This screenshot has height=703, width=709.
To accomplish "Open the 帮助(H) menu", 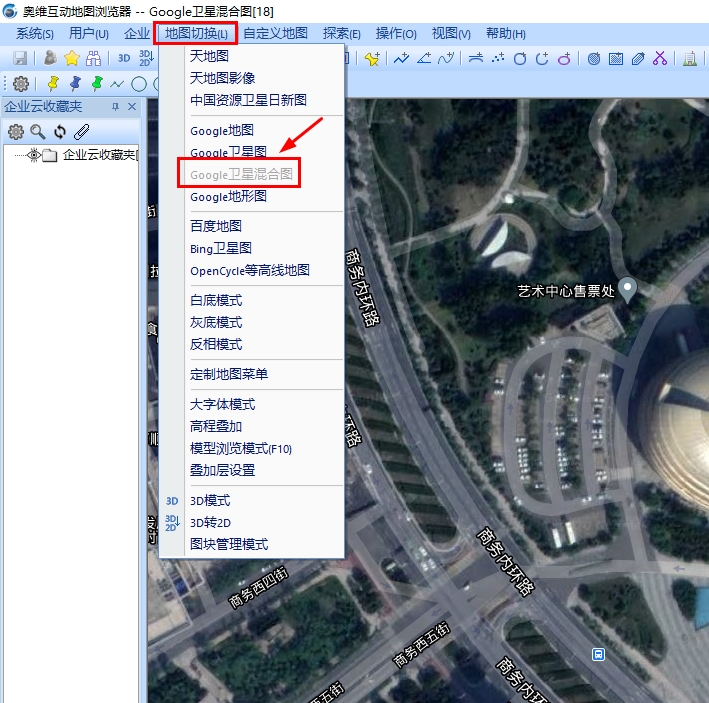I will (x=506, y=34).
